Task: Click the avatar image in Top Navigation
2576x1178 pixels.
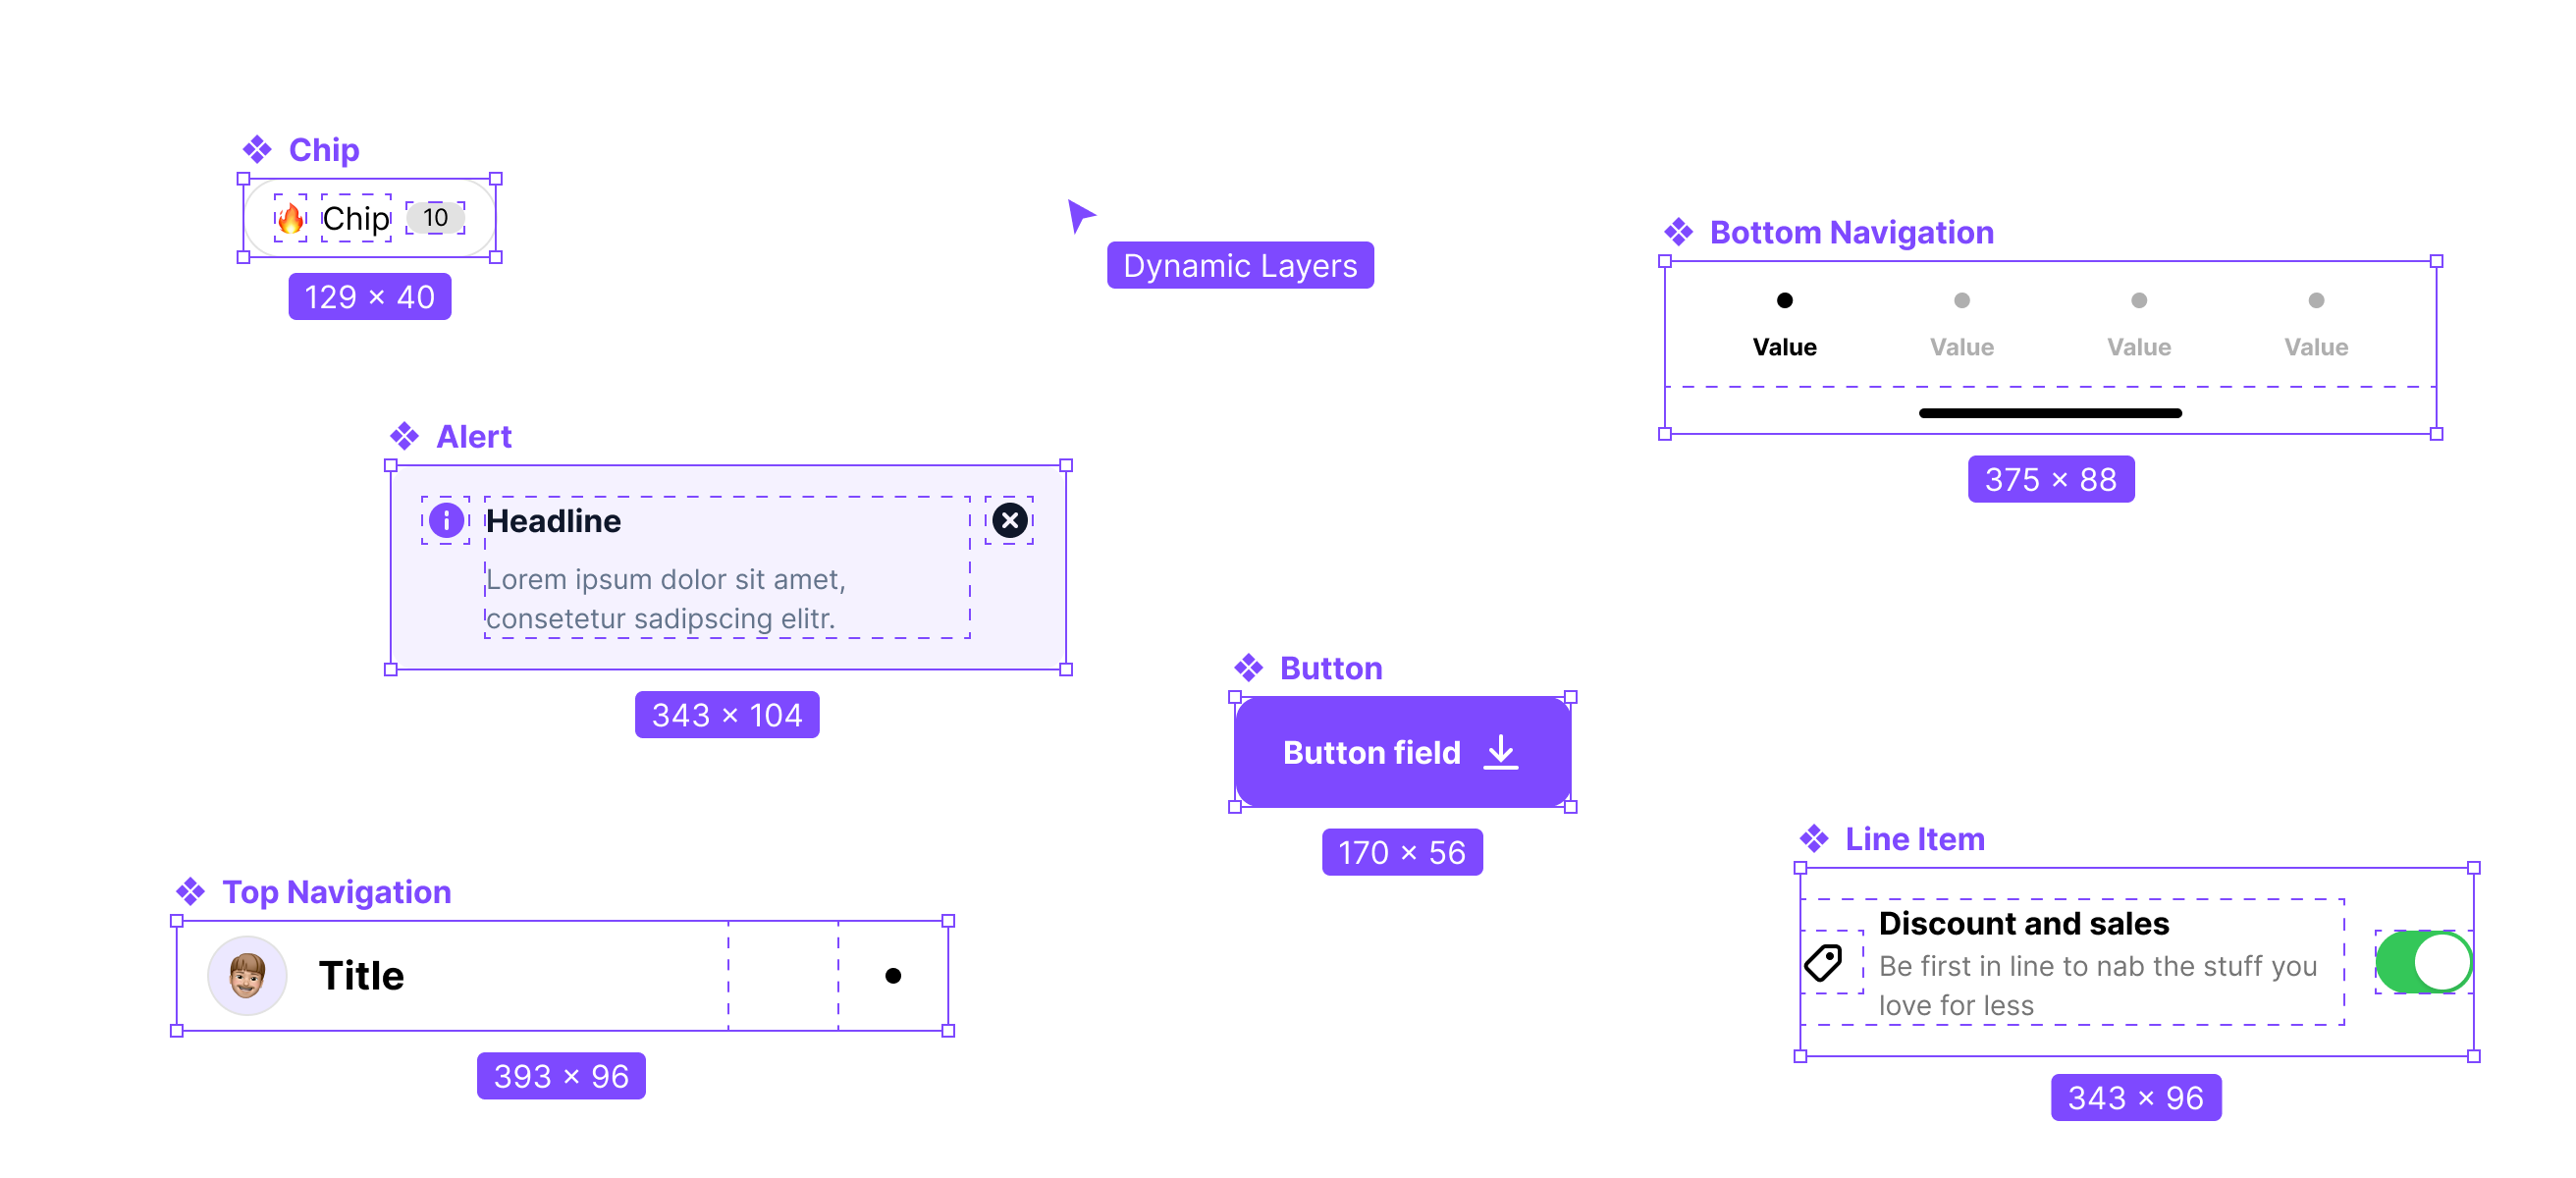Action: [x=246, y=974]
